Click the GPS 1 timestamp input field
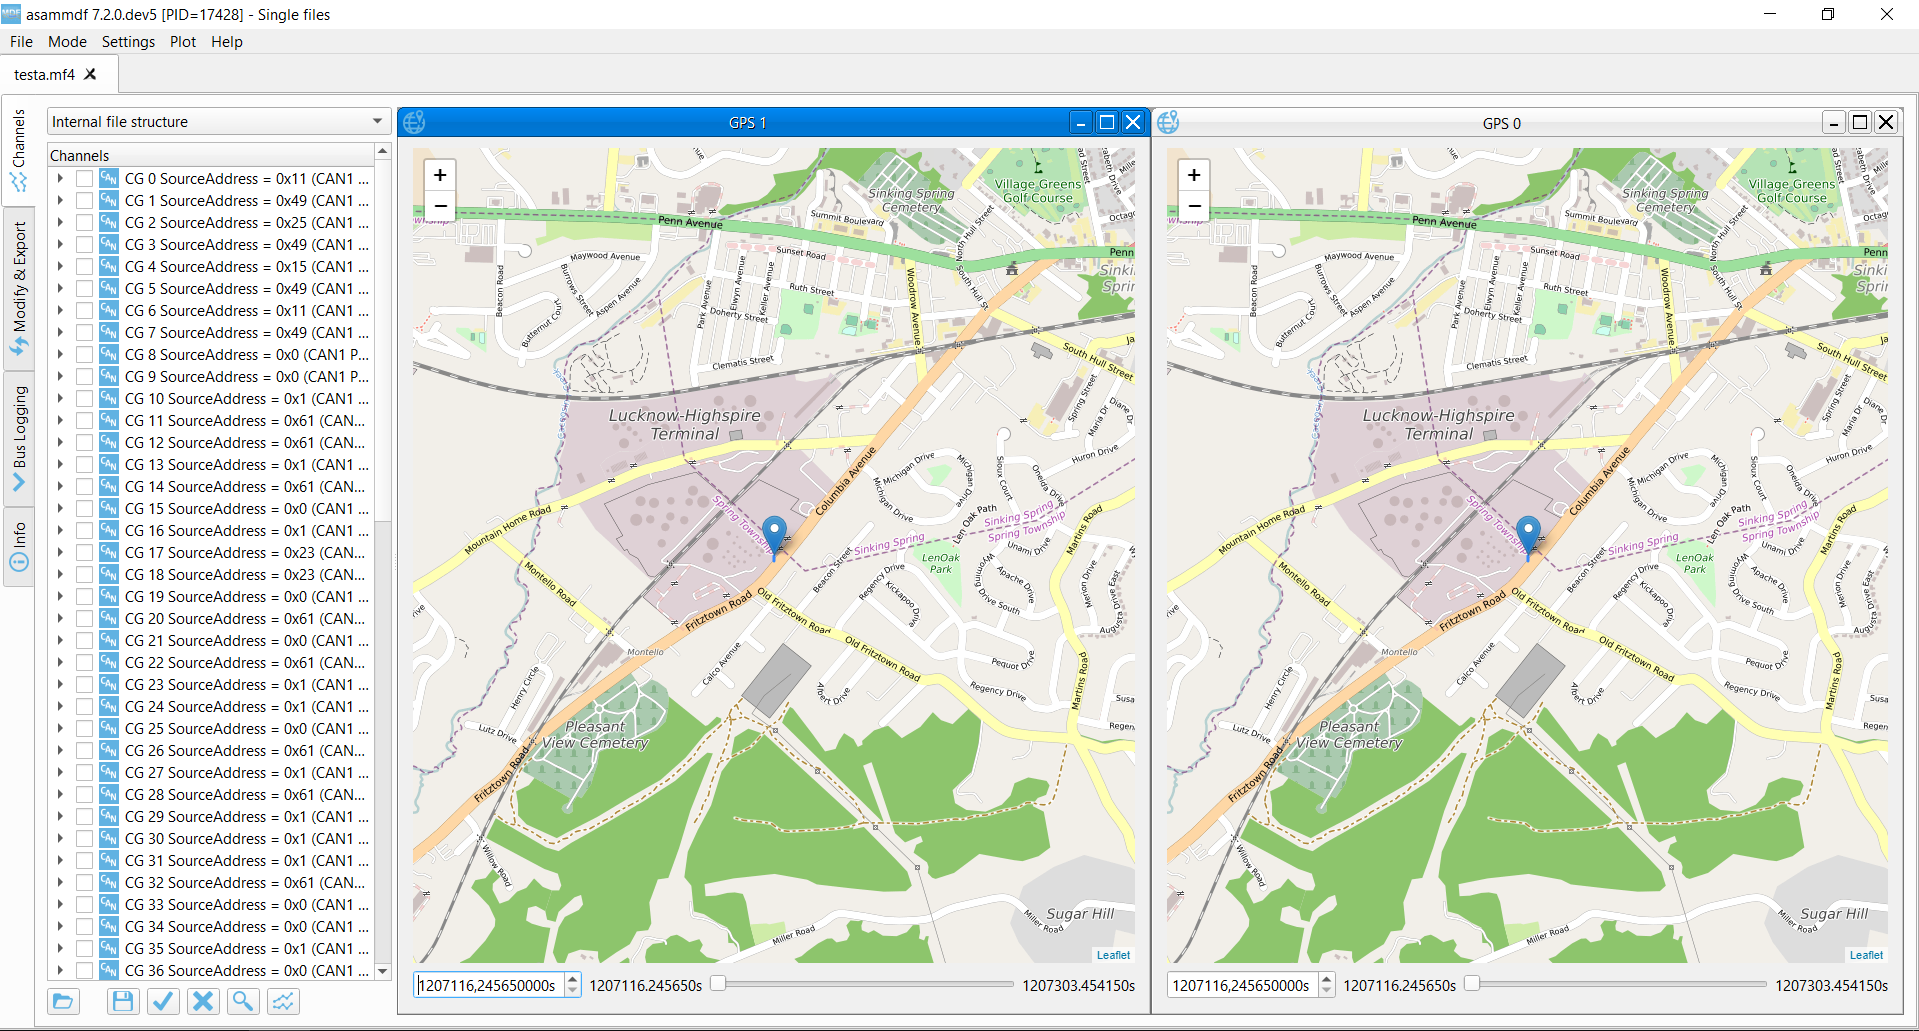 (489, 985)
